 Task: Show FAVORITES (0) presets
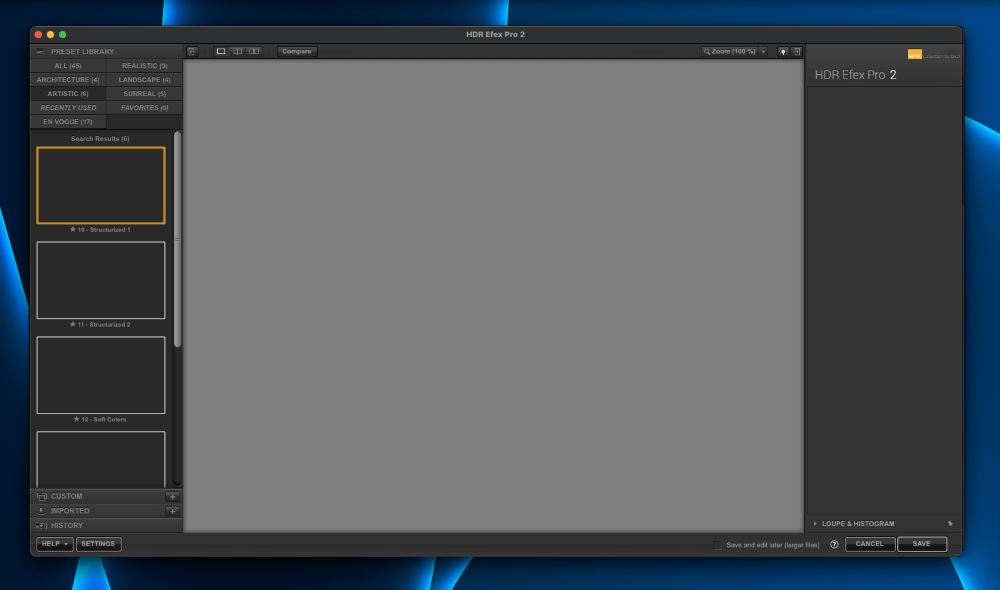(145, 108)
